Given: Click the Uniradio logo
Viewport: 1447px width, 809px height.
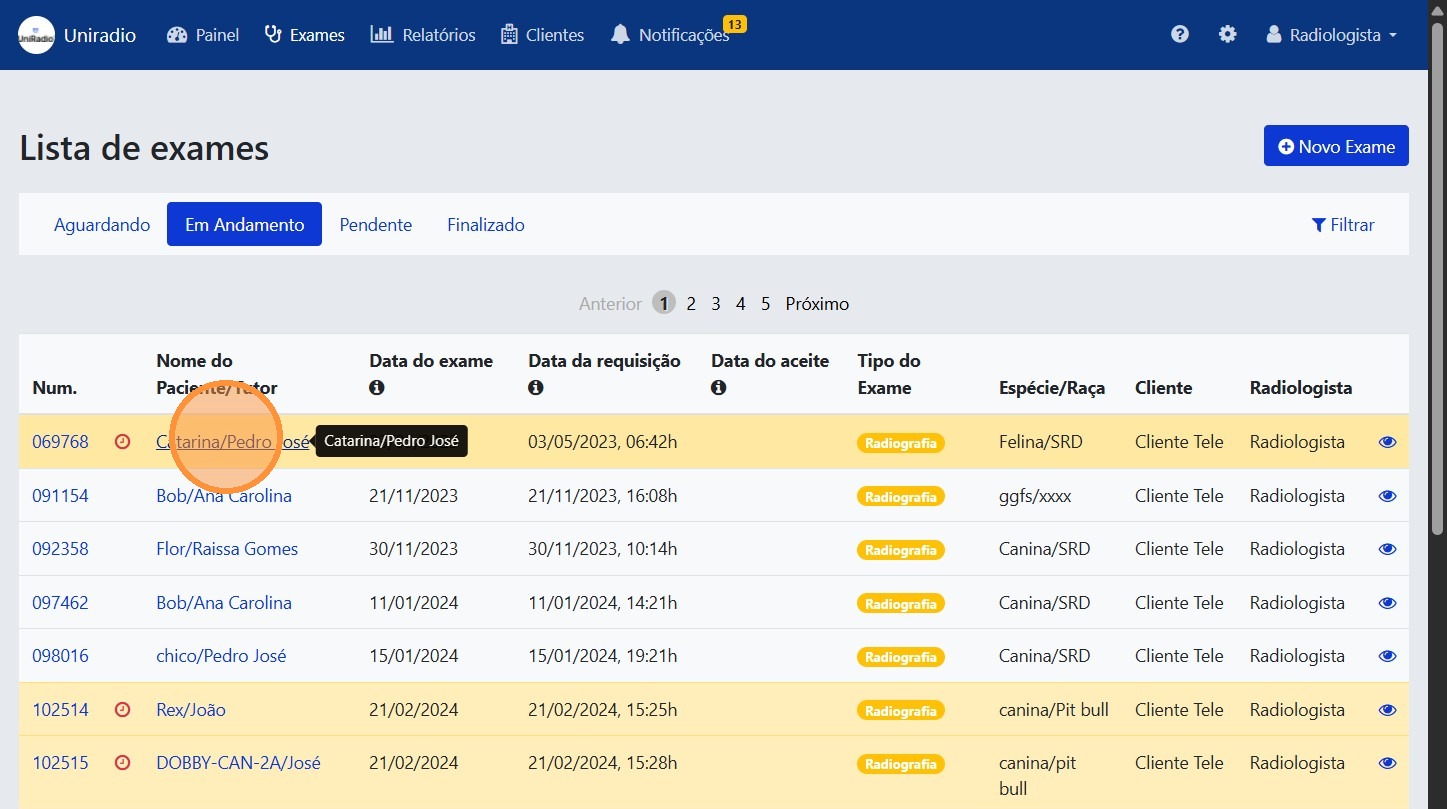Looking at the screenshot, I should 36,35.
